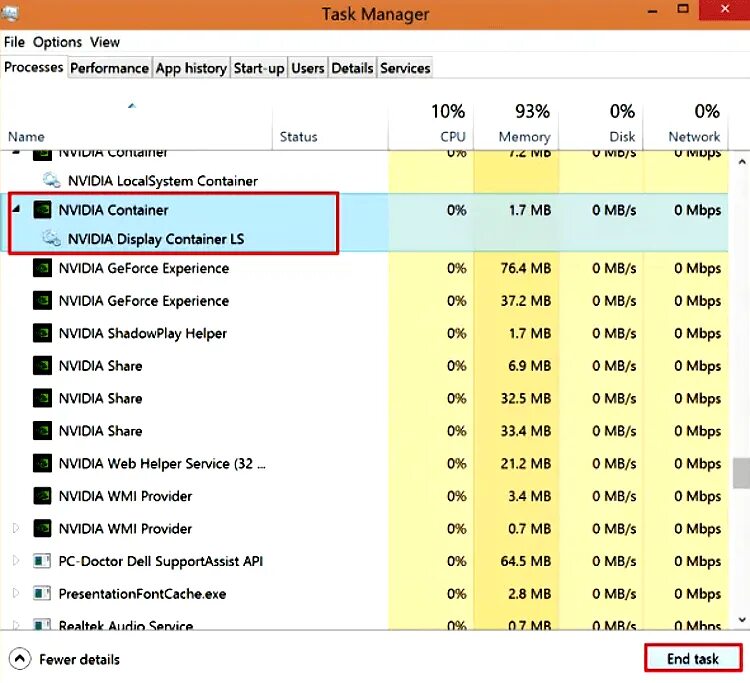Screen dimensions: 750x683
Task: Click the scrollbar up arrow
Action: pyautogui.click(x=741, y=162)
